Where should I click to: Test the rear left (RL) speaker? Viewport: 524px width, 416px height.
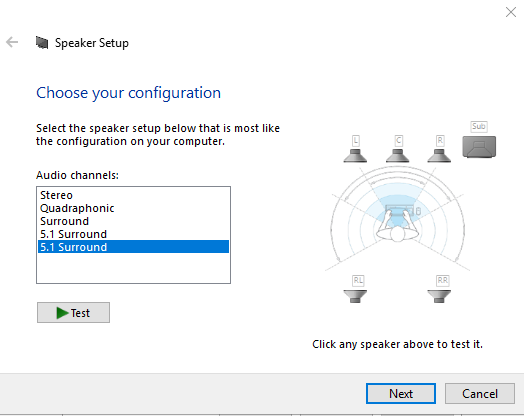coord(355,296)
